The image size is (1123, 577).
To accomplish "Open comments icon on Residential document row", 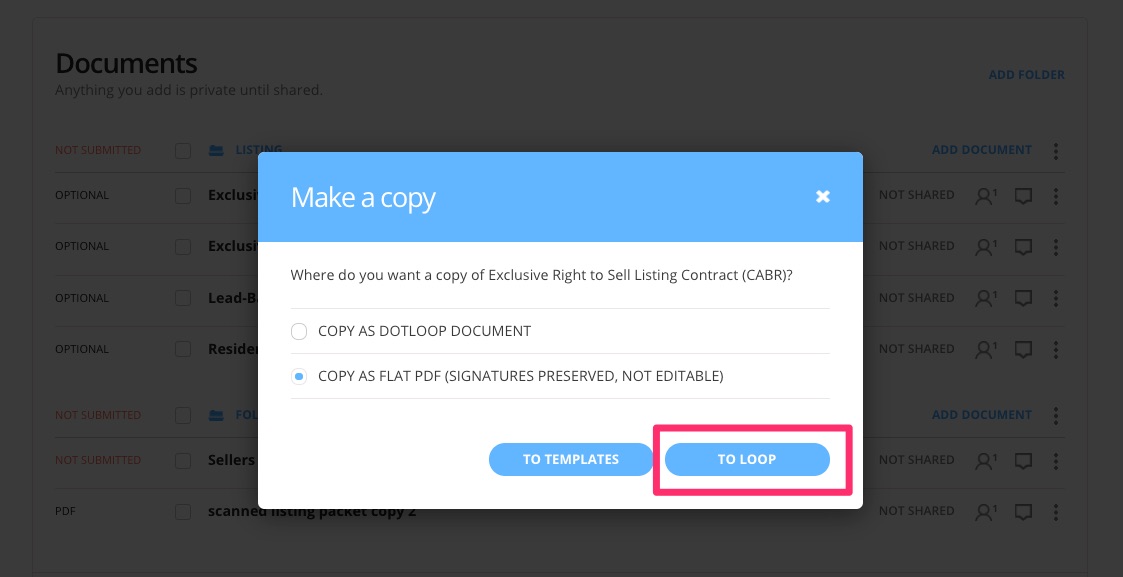I will pos(1023,349).
